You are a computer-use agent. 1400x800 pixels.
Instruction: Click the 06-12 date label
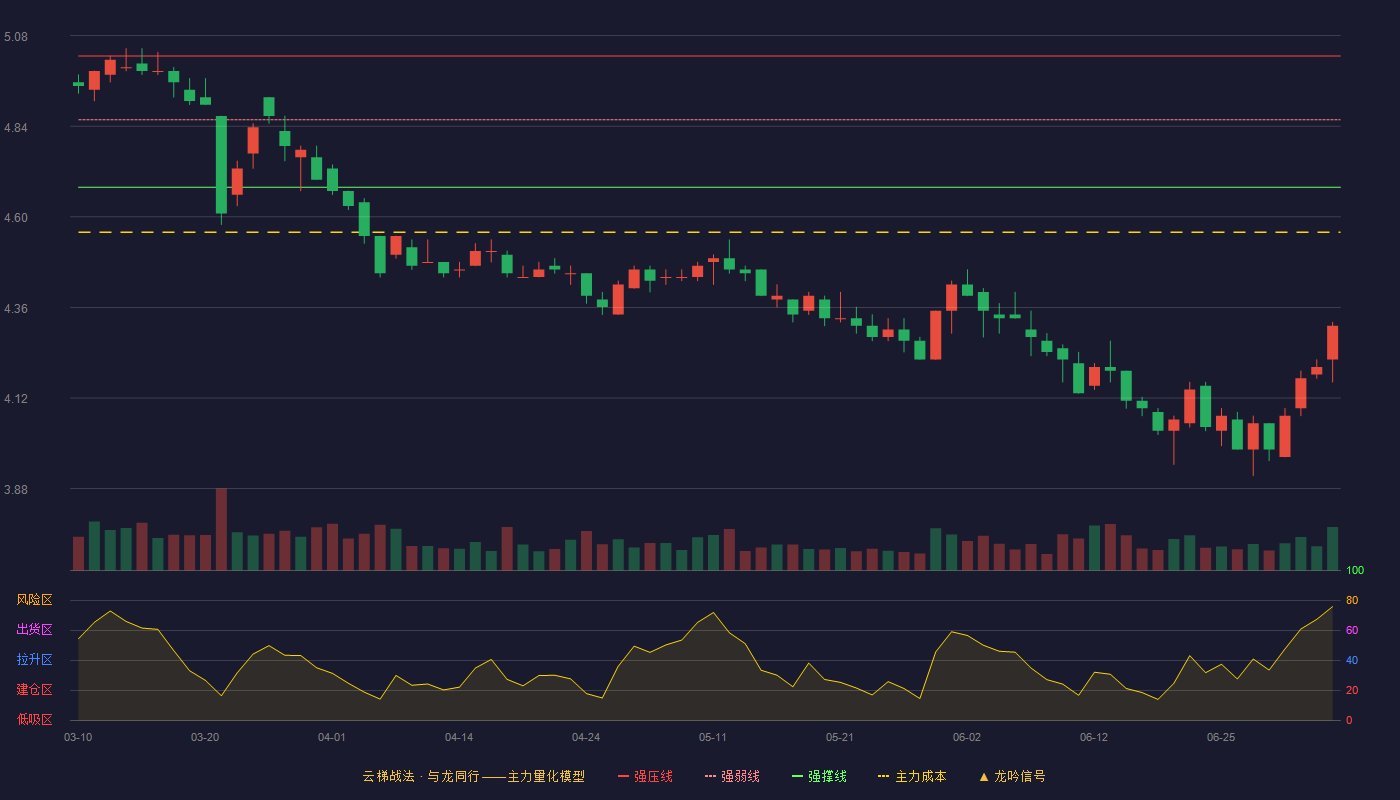click(1094, 737)
